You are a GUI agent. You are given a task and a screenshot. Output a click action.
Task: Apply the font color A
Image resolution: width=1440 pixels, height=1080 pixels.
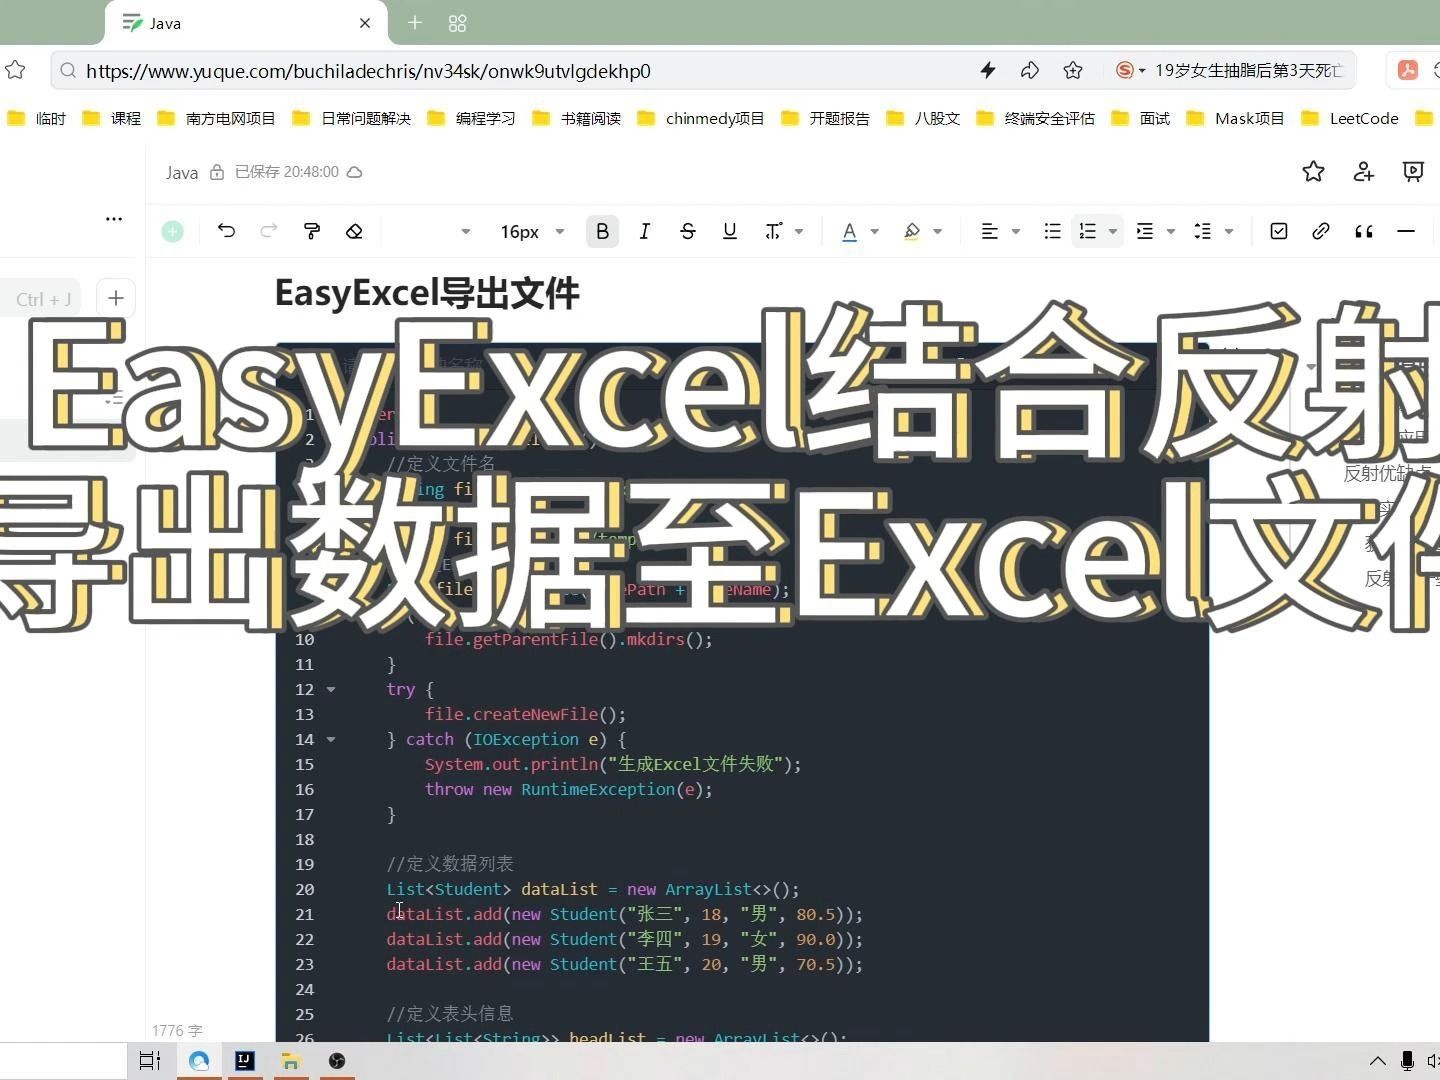pos(849,231)
